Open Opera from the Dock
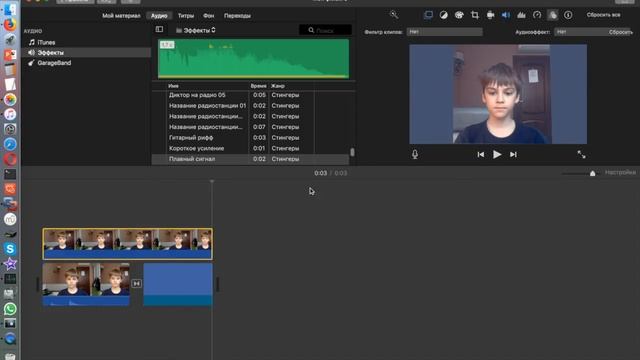Image resolution: width=640 pixels, height=360 pixels. tap(10, 159)
